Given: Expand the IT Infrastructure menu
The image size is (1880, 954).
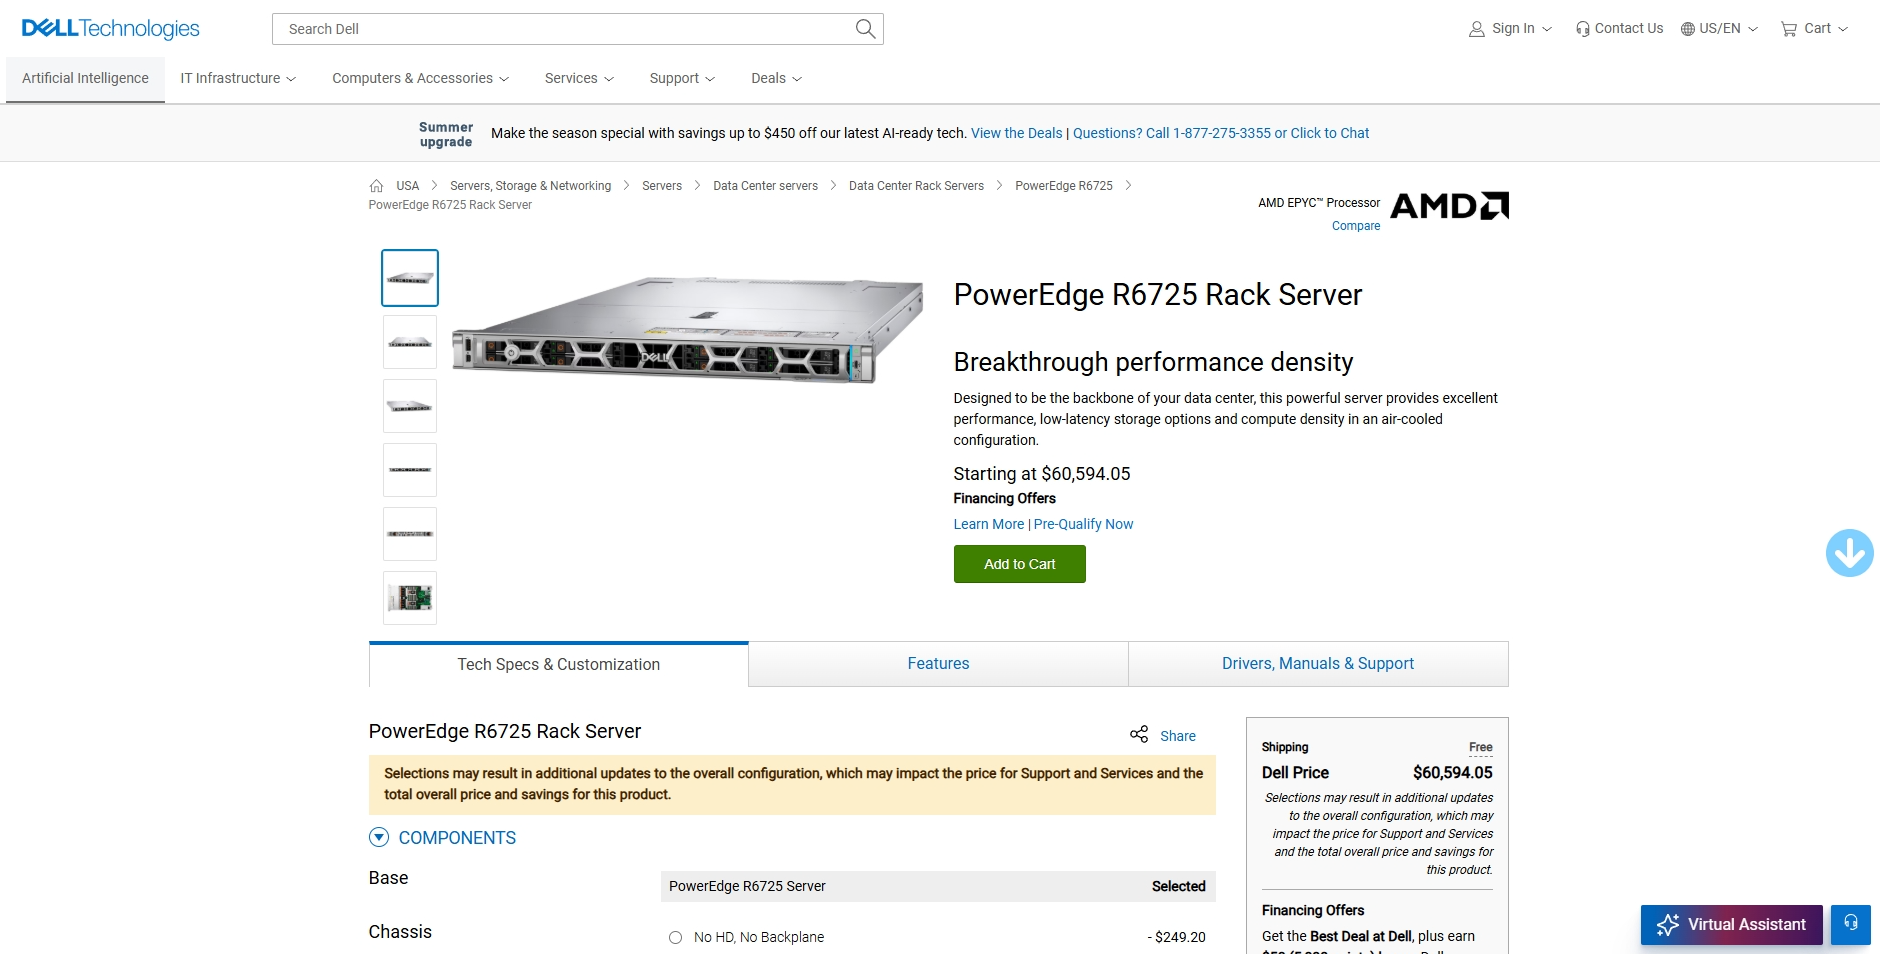Looking at the screenshot, I should point(238,78).
